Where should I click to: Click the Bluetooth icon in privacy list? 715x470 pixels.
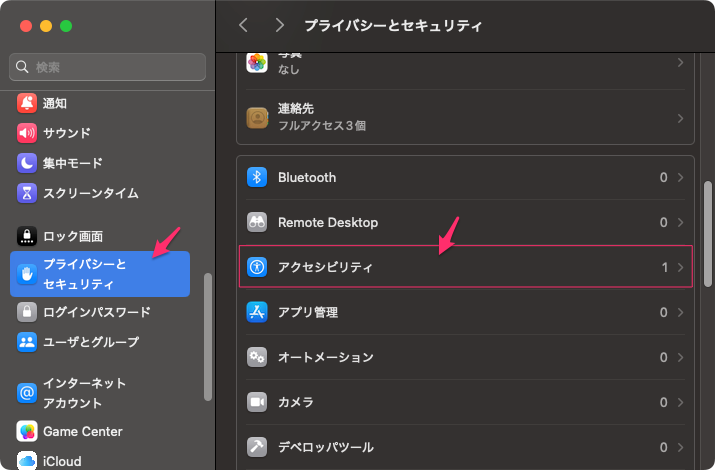tap(257, 177)
